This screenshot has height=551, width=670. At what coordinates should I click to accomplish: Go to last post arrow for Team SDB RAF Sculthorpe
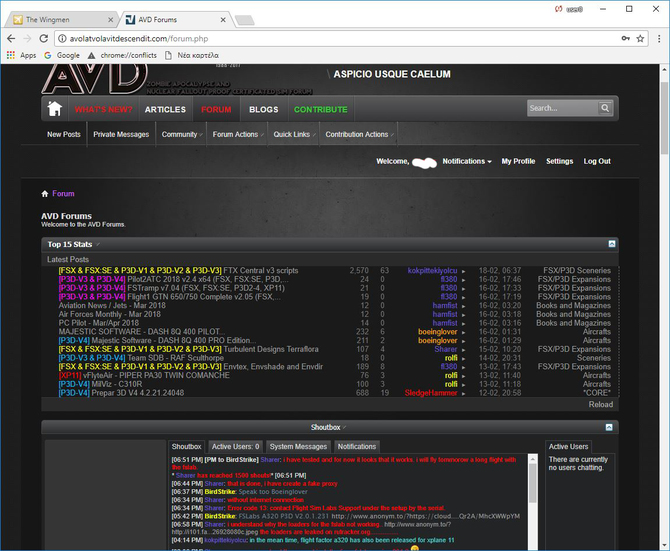(464, 358)
